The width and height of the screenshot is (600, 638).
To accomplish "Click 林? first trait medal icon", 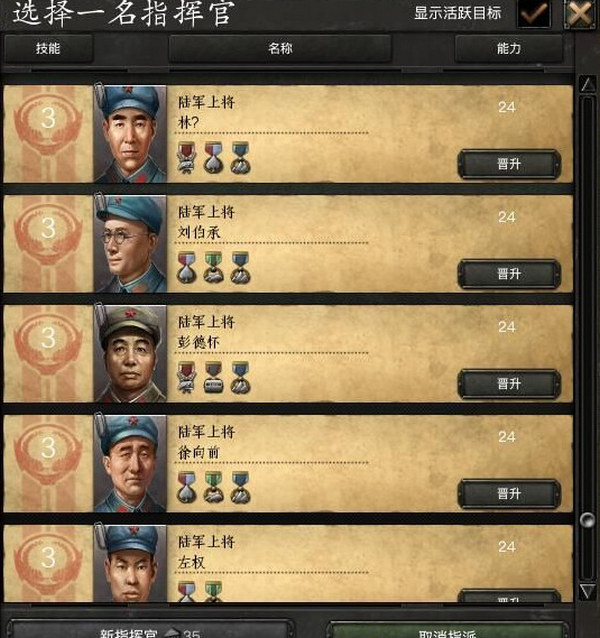I will tap(186, 158).
